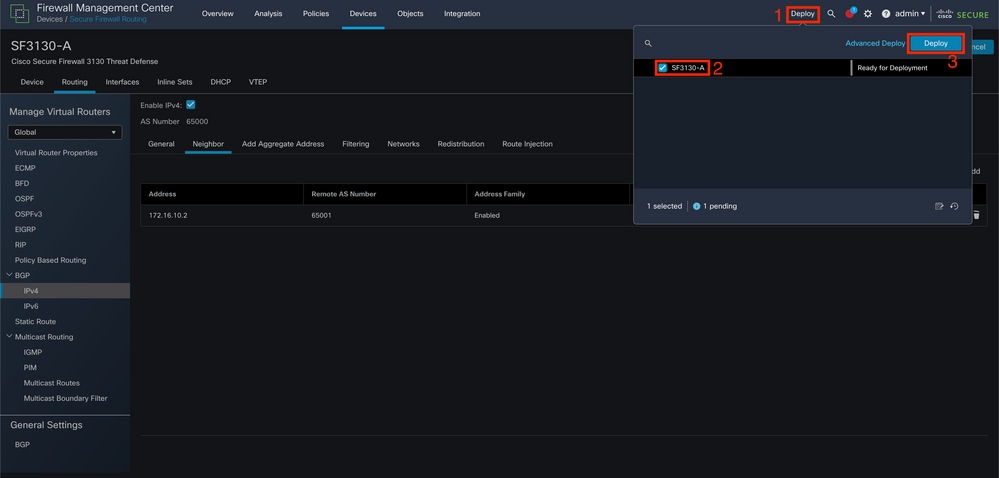The image size is (999, 478).
Task: Open OSPFv3 in the sidebar
Action: click(x=28, y=214)
